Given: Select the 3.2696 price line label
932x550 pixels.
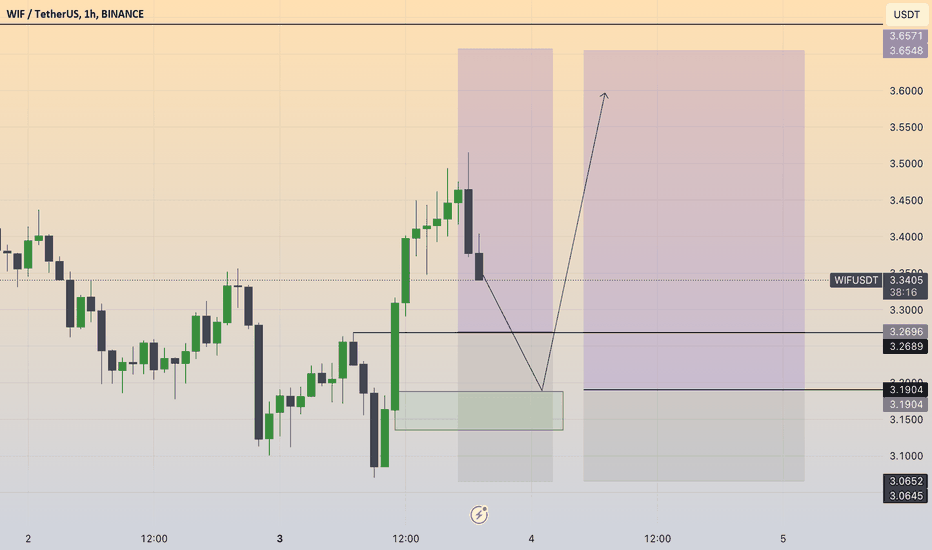Looking at the screenshot, I should 905,331.
